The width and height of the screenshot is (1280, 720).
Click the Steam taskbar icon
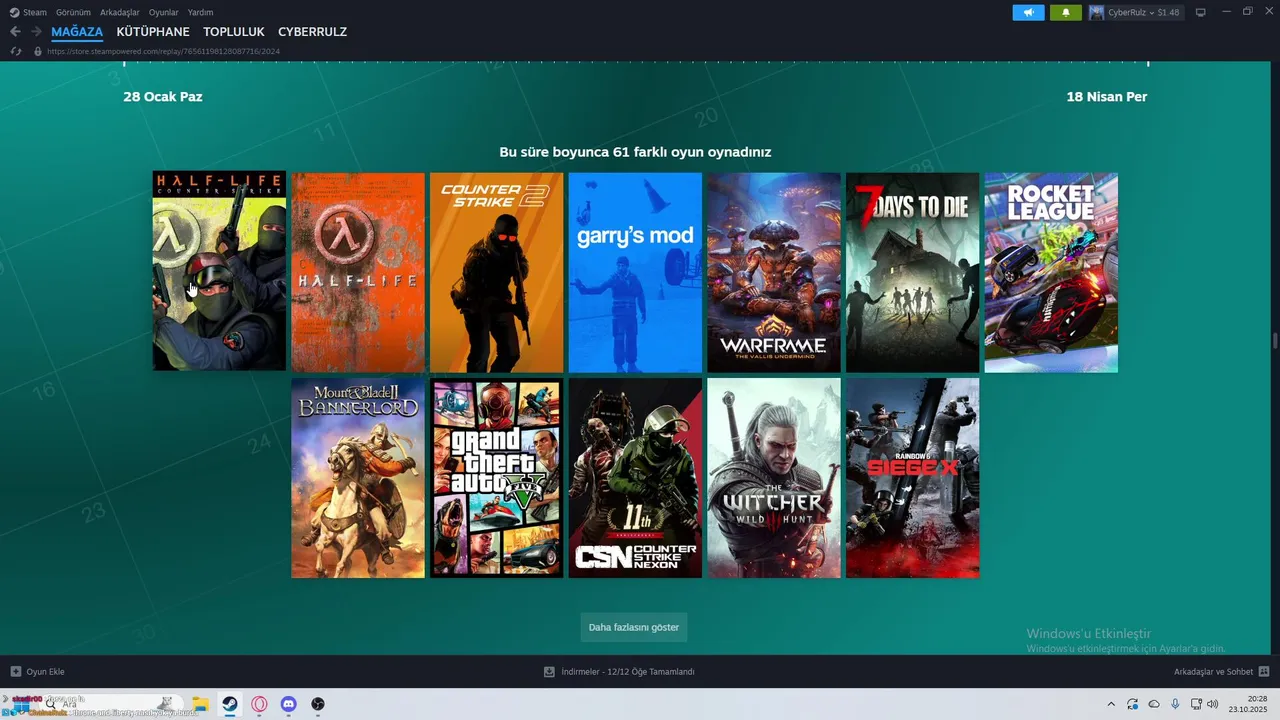(230, 704)
